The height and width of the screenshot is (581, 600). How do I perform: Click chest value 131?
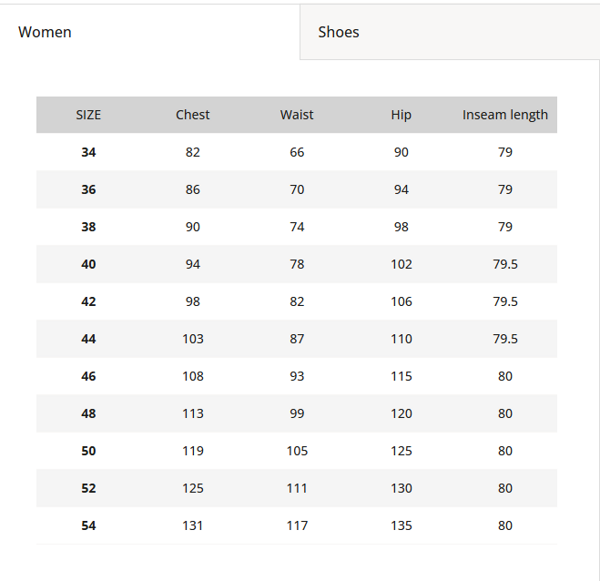pyautogui.click(x=192, y=526)
